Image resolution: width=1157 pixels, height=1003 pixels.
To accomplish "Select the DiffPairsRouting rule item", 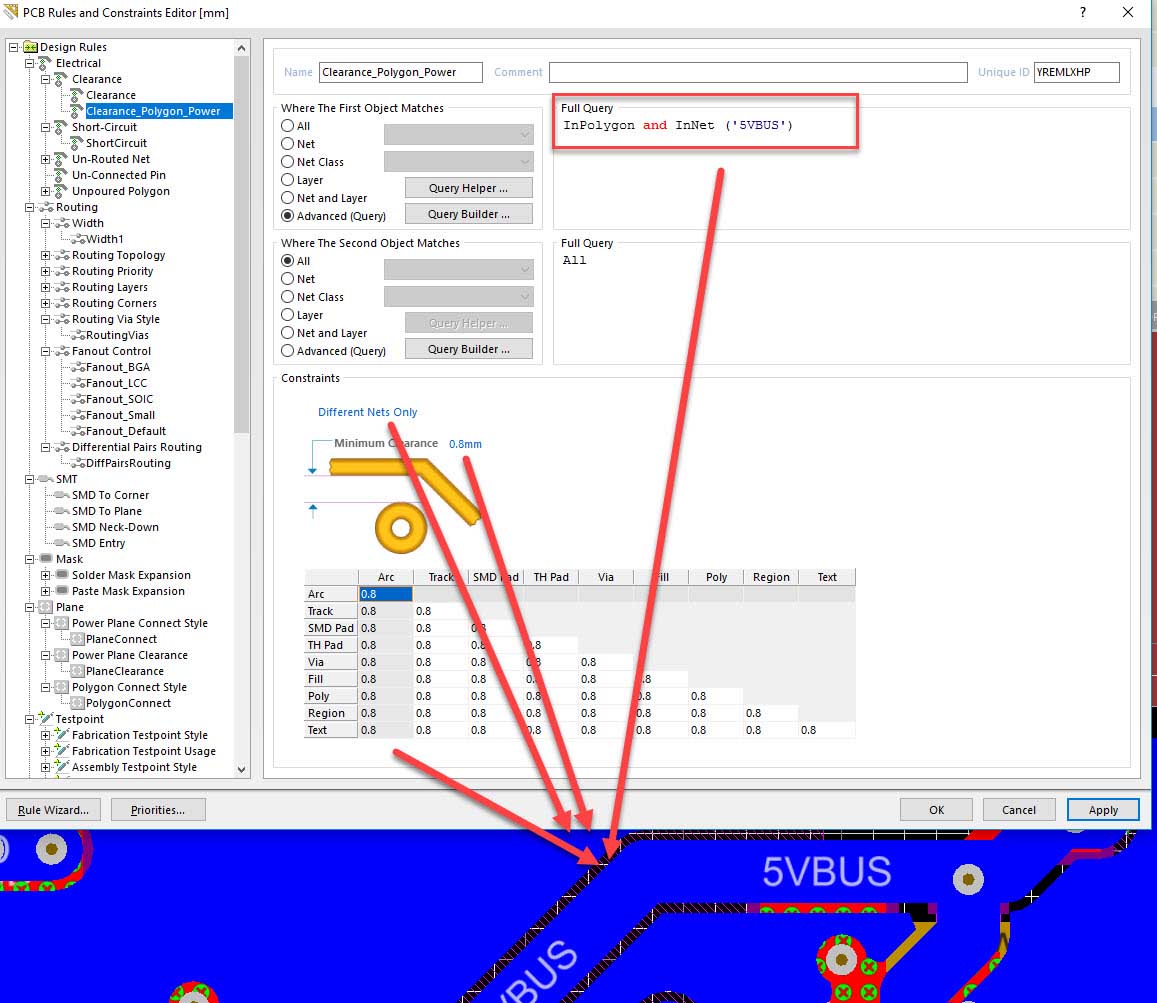I will pyautogui.click(x=127, y=463).
